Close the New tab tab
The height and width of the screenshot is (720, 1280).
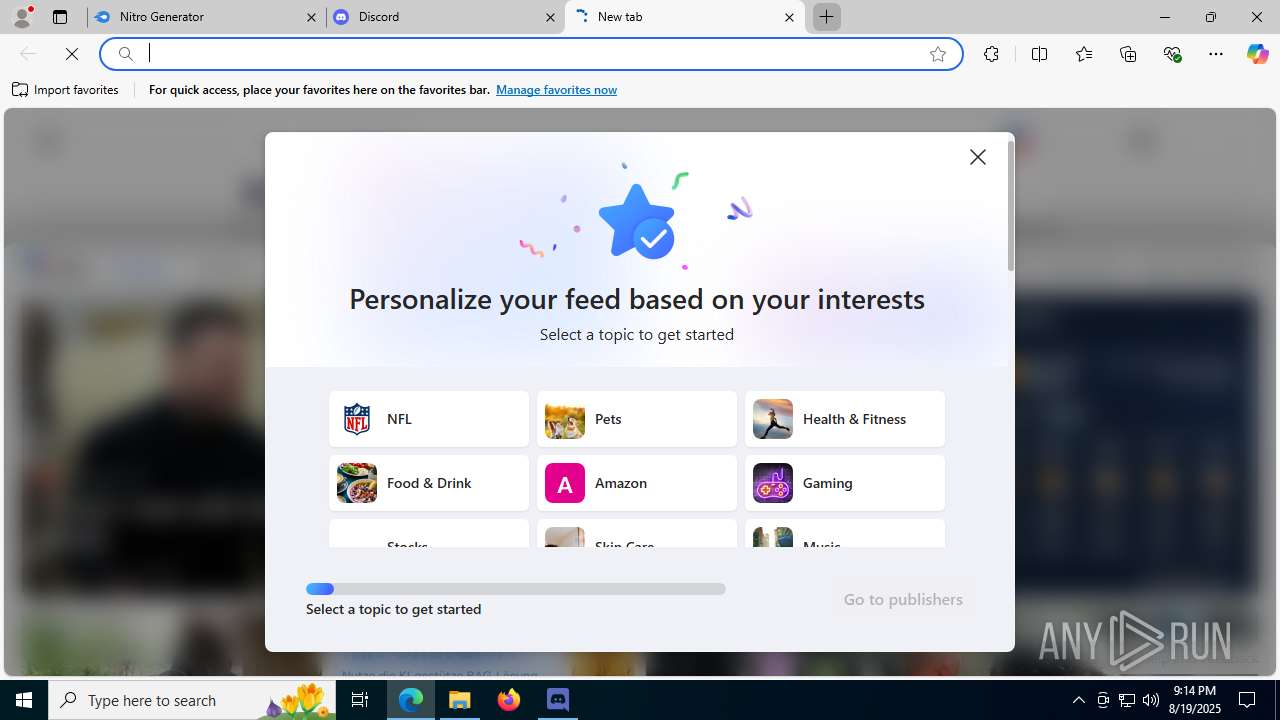coord(789,17)
